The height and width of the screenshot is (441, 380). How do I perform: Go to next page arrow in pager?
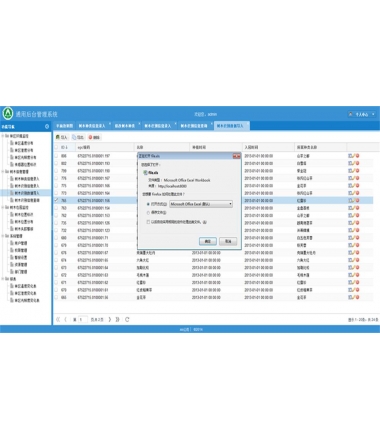[x=110, y=319]
